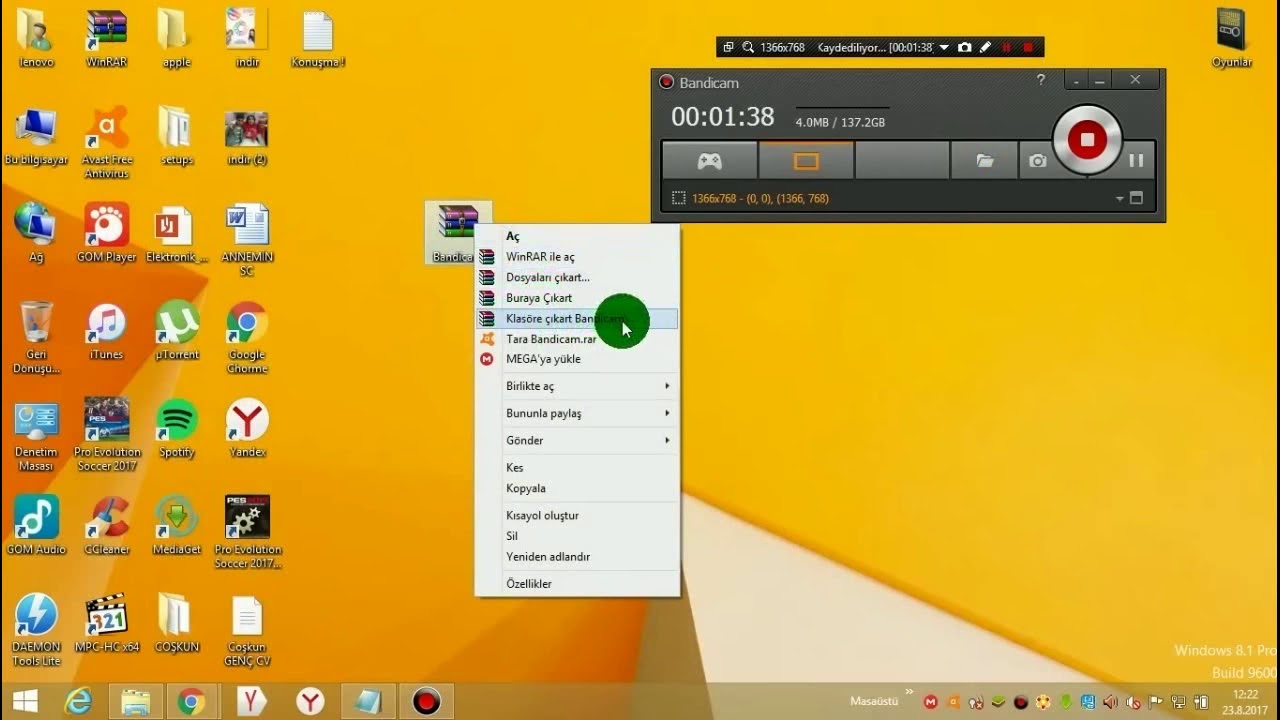Select Geri Dönüşüm recycle bin icon

[x=36, y=338]
